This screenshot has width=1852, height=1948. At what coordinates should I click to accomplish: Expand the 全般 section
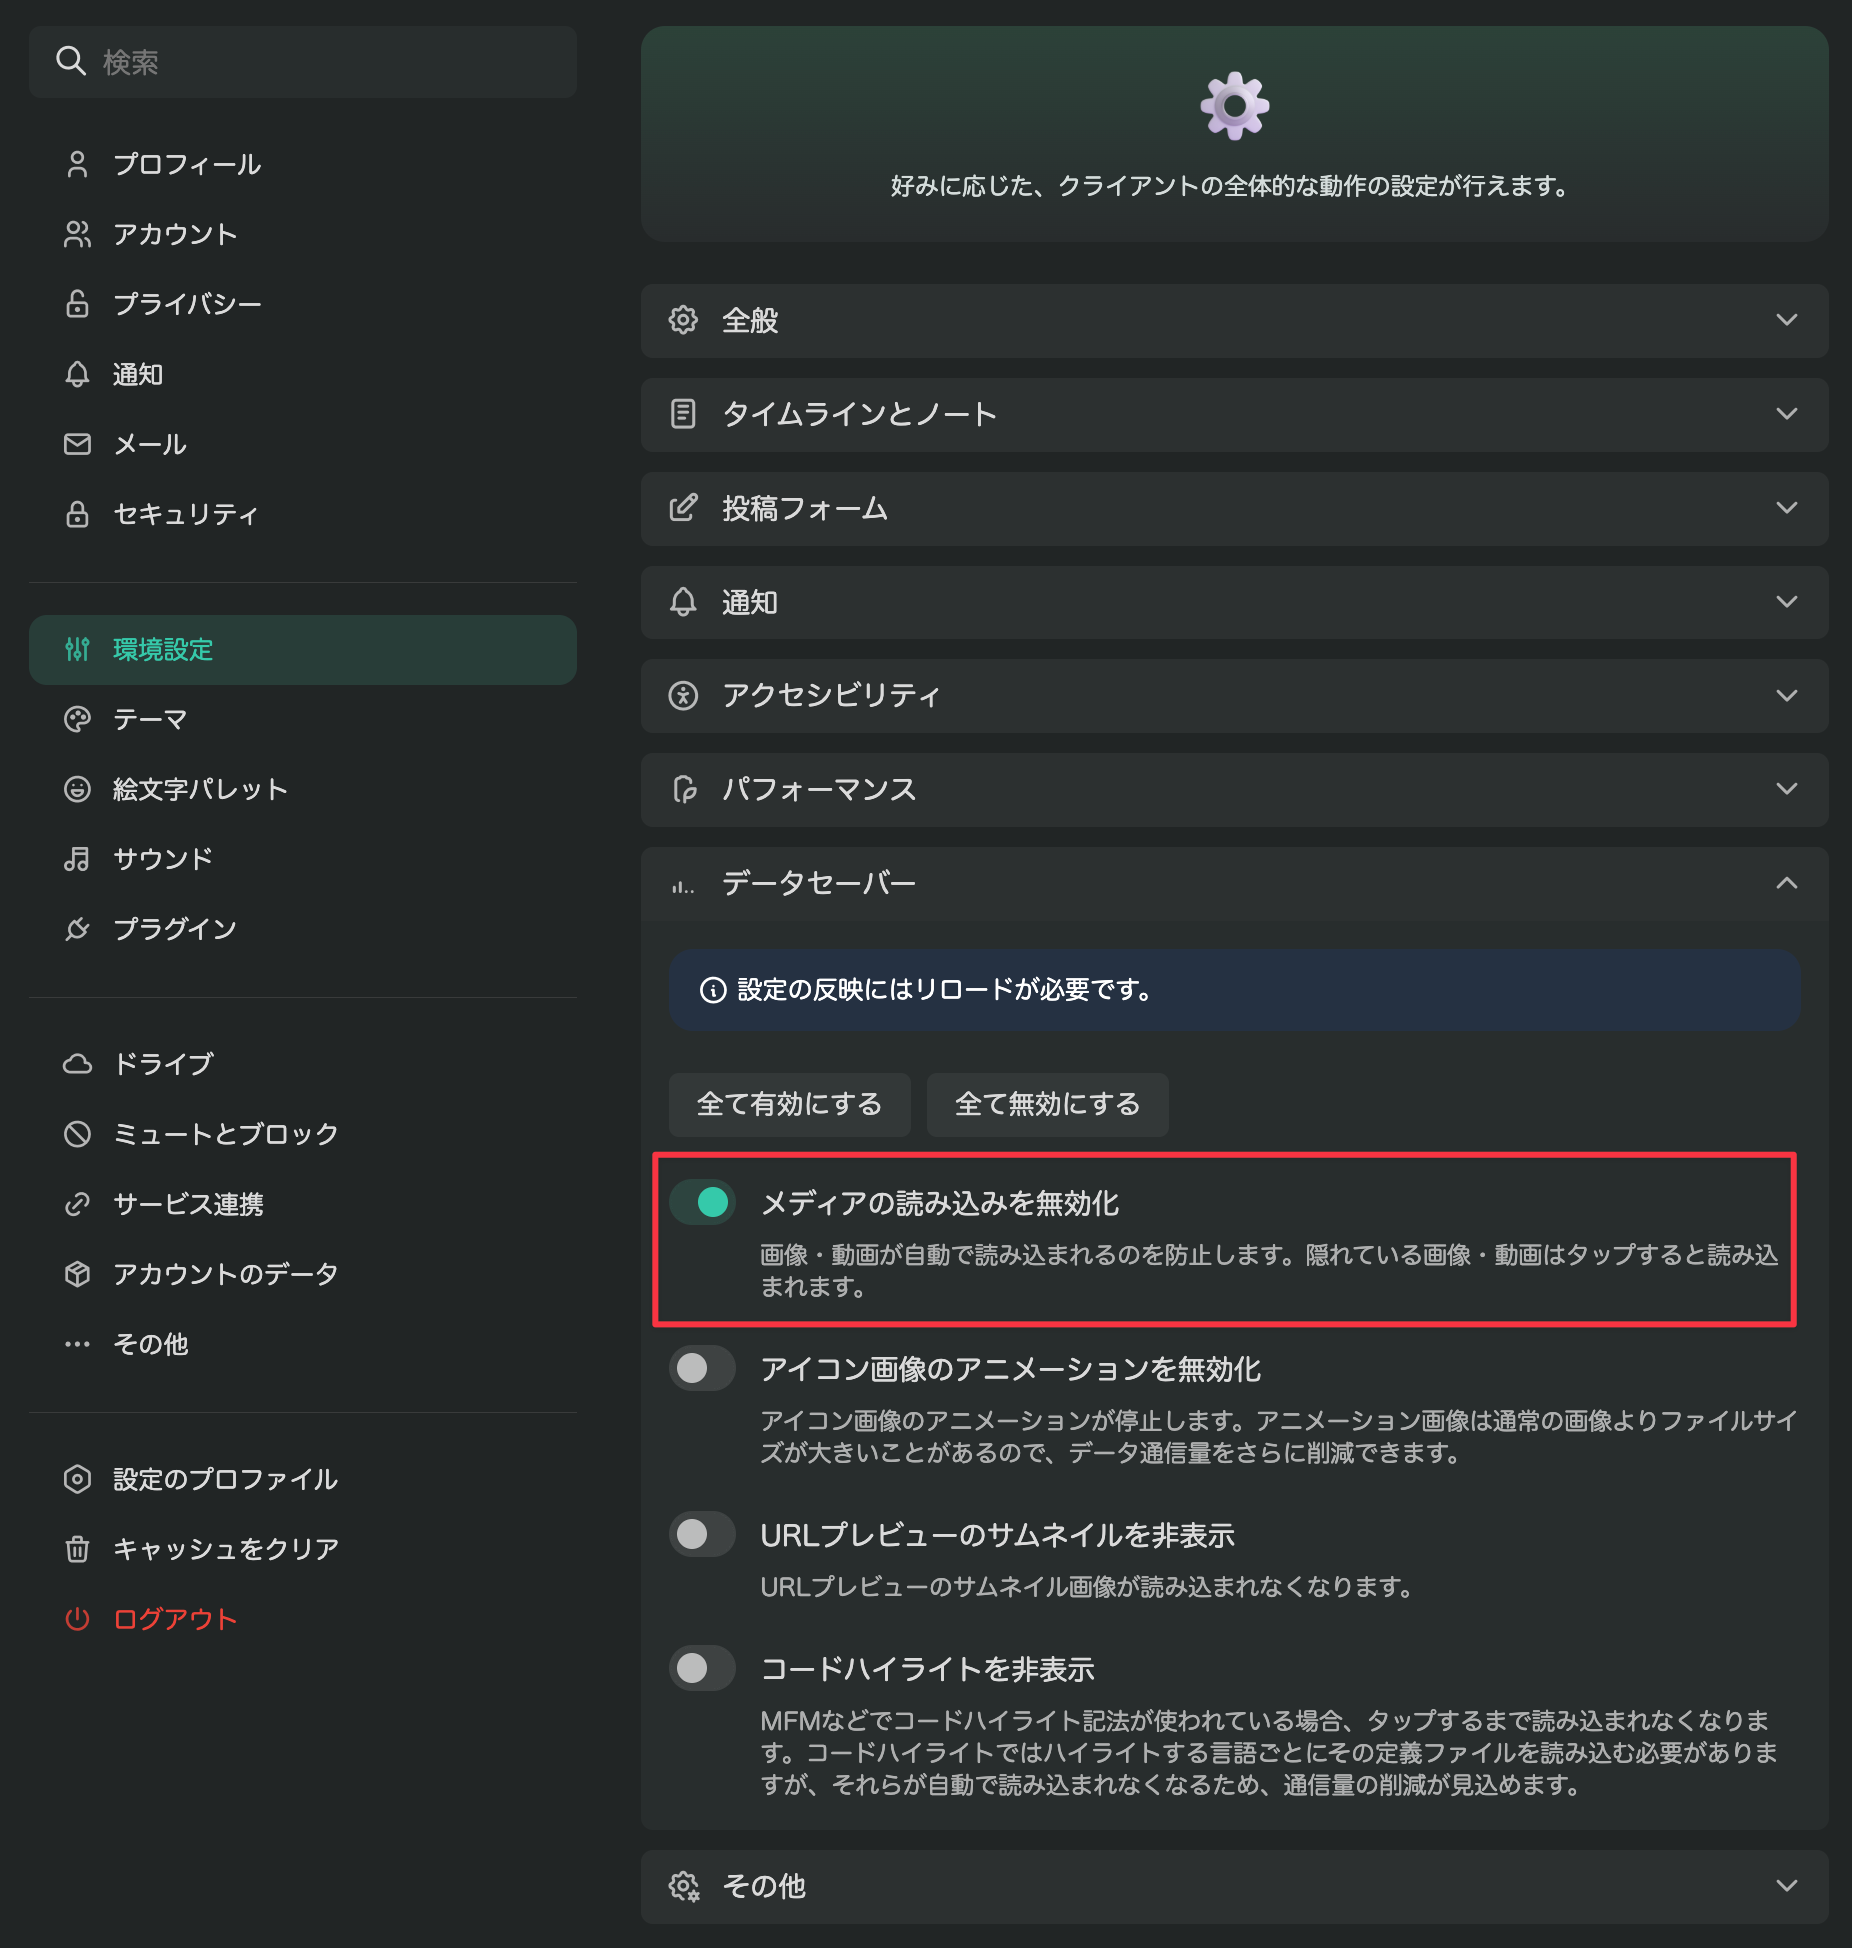(x=1234, y=320)
